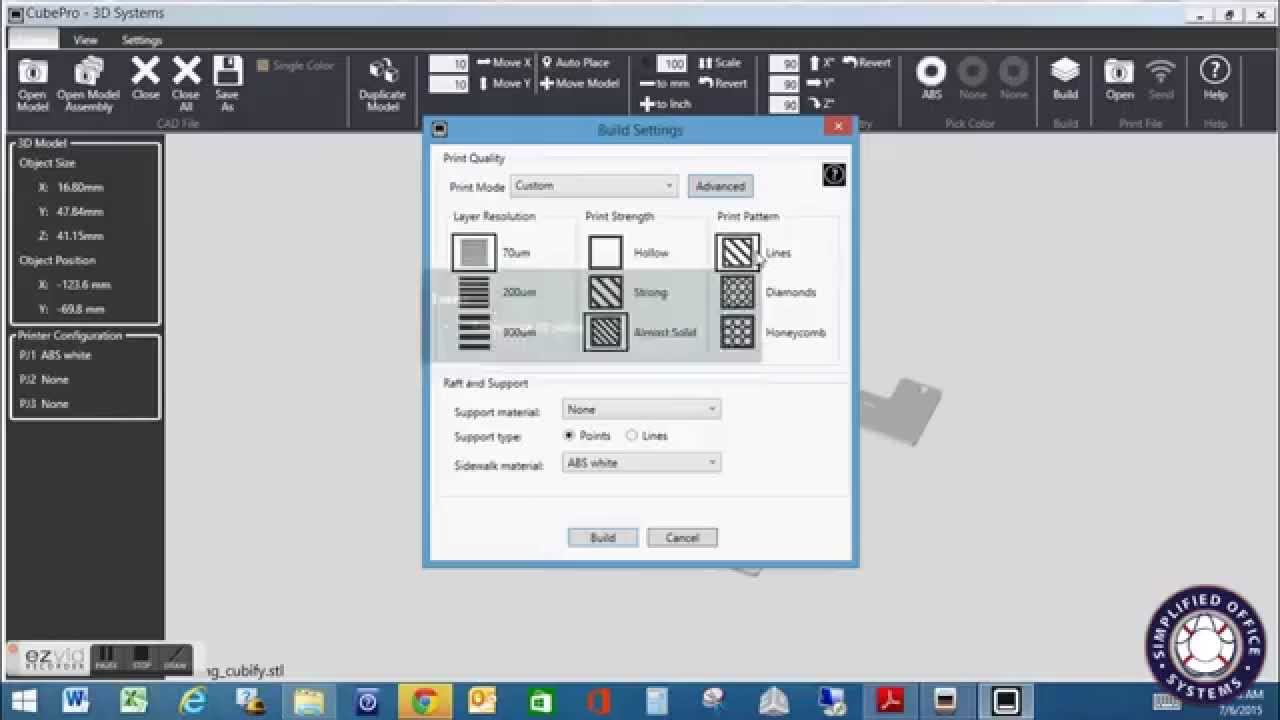Select the Move Model tool

click(580, 83)
